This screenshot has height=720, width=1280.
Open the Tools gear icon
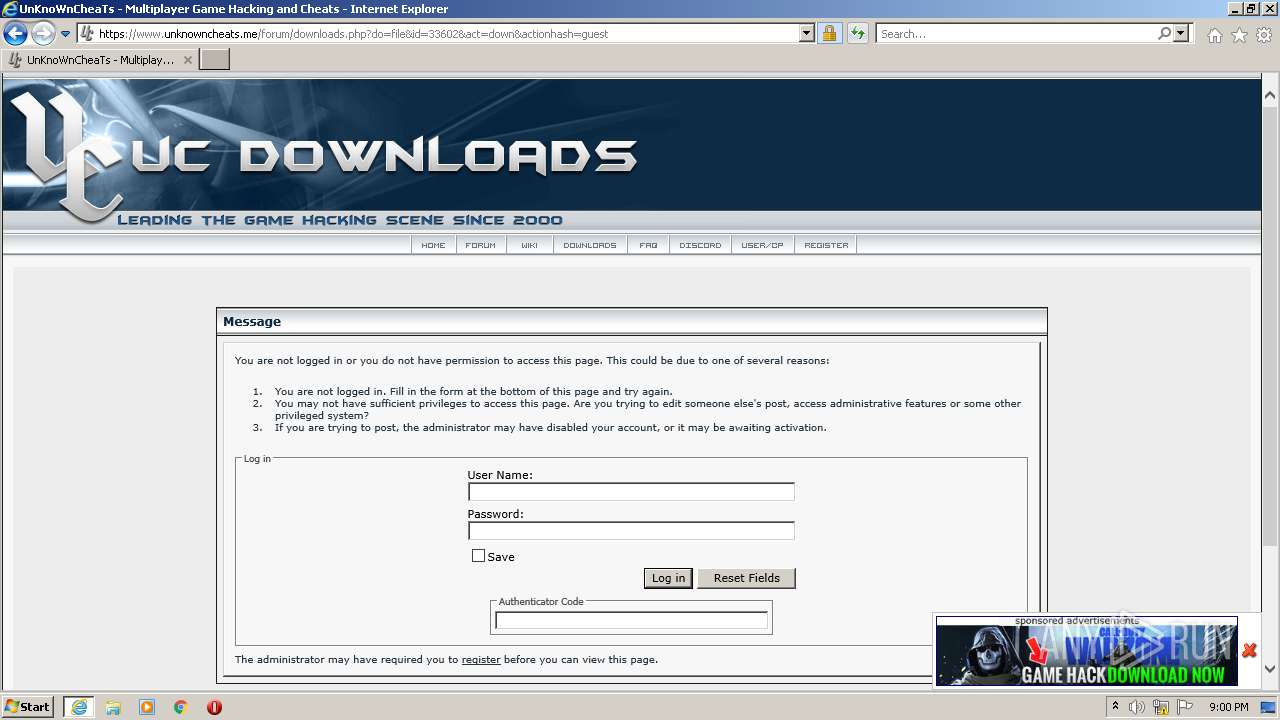1264,35
